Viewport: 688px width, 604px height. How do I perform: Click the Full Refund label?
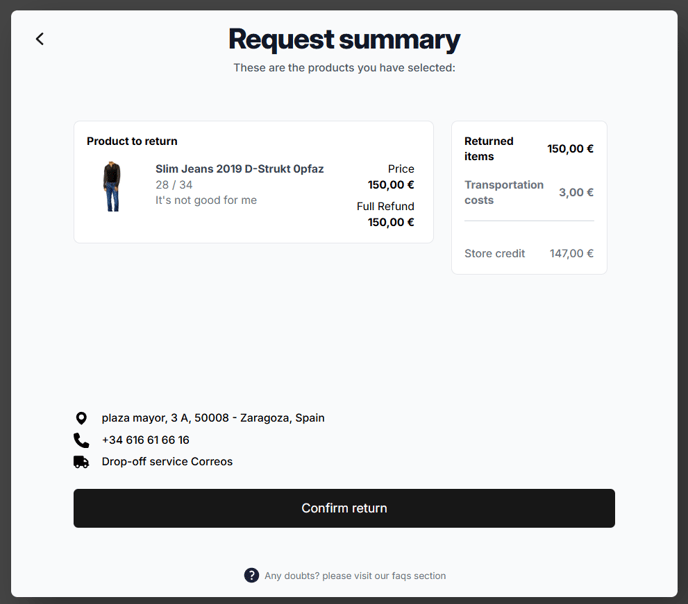coord(385,206)
